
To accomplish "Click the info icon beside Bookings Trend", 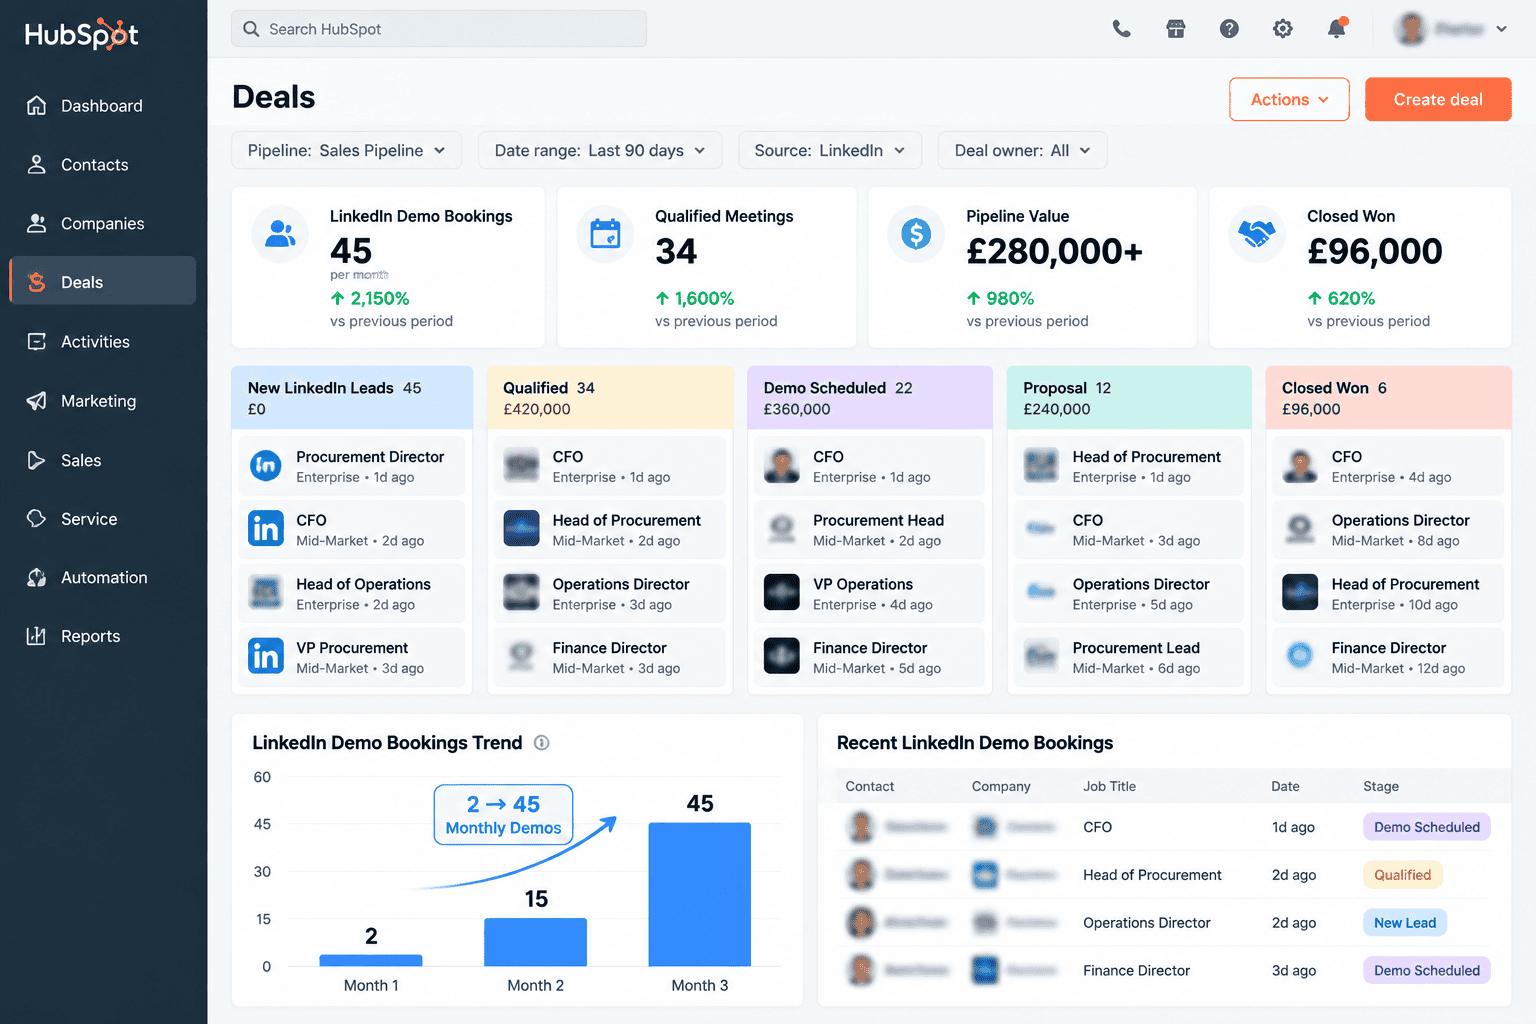I will tap(541, 743).
